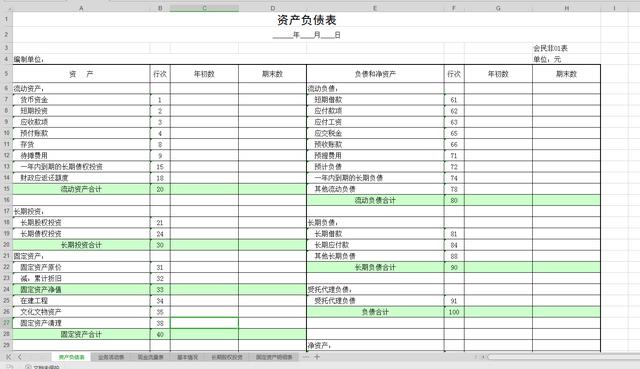
Task: Go to the previous sheet tab arrow
Action: (19, 357)
